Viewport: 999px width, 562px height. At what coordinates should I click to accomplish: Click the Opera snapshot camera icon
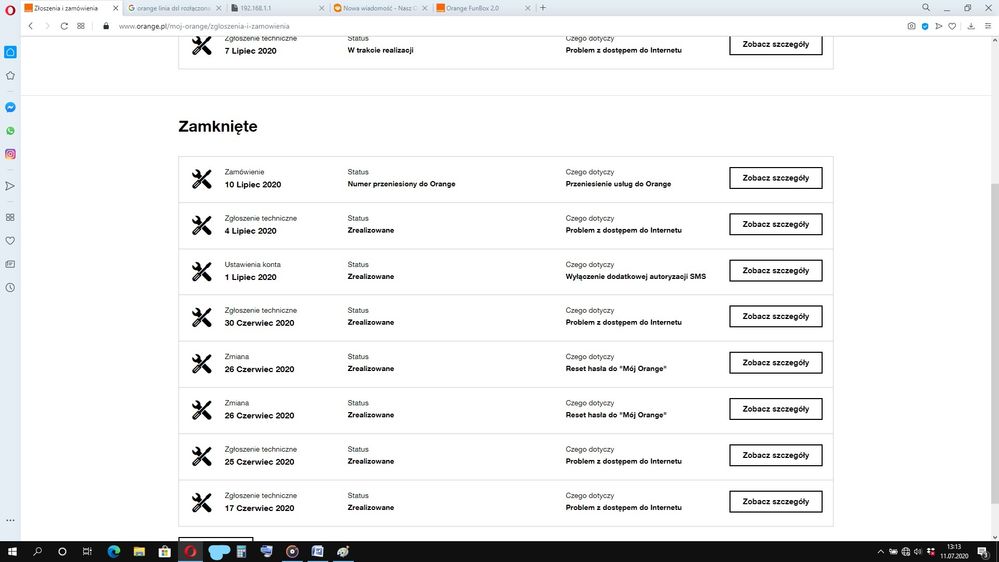[x=911, y=26]
